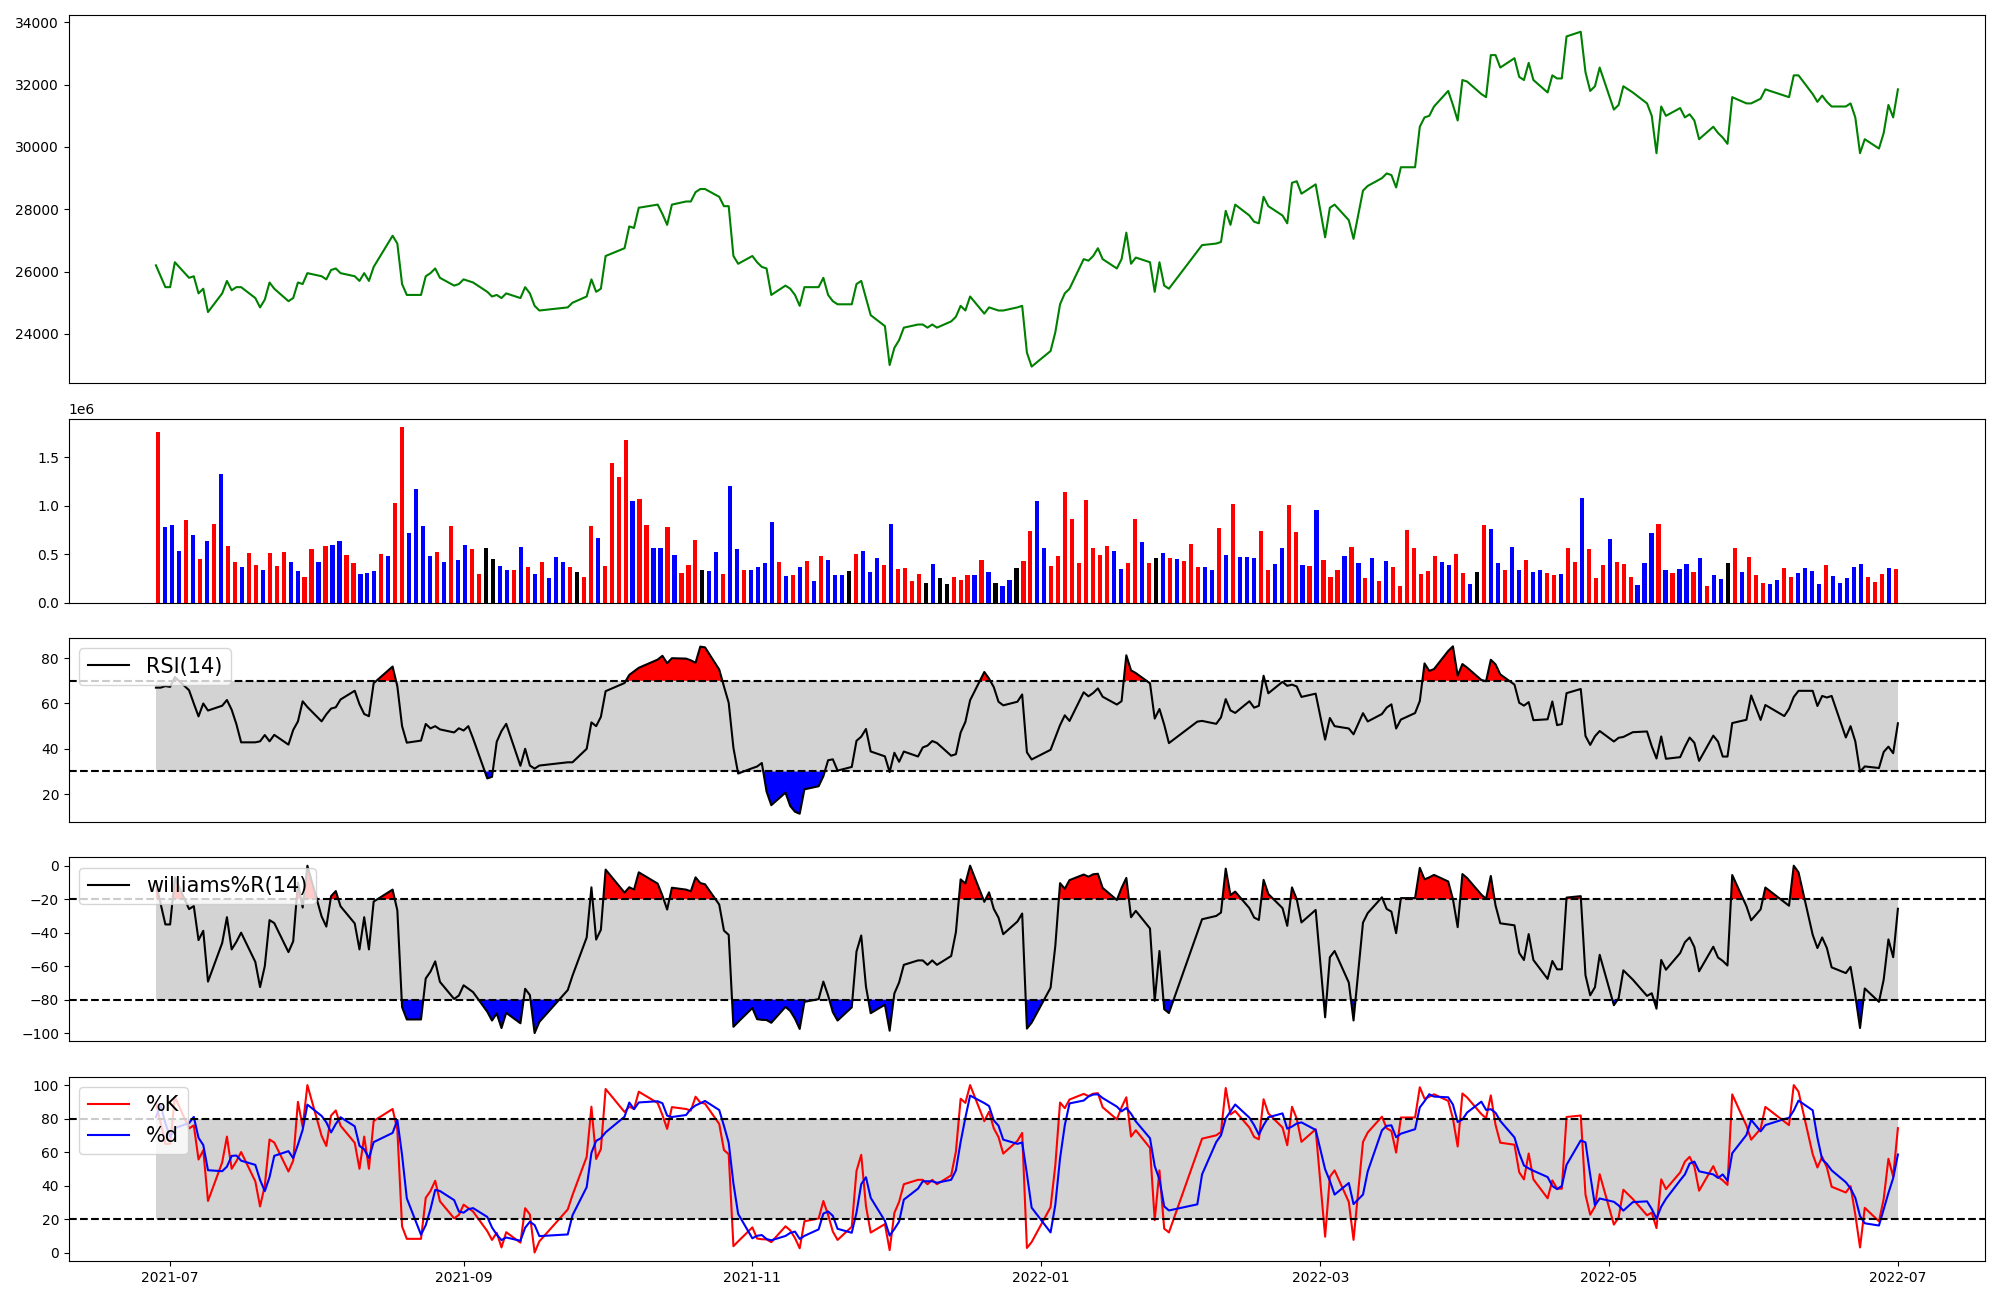This screenshot has height=1300, width=2000.
Task: Click the blue %d legend line sample
Action: (x=110, y=1135)
